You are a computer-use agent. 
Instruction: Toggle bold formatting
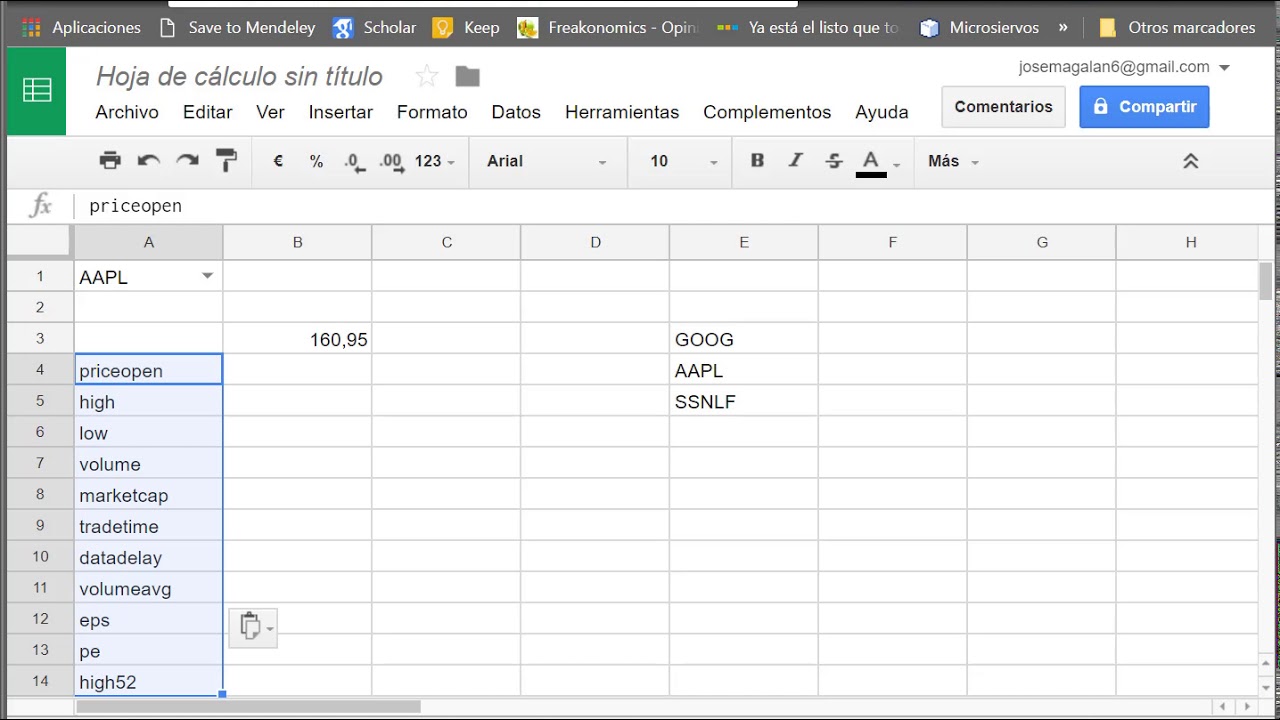[x=757, y=161]
